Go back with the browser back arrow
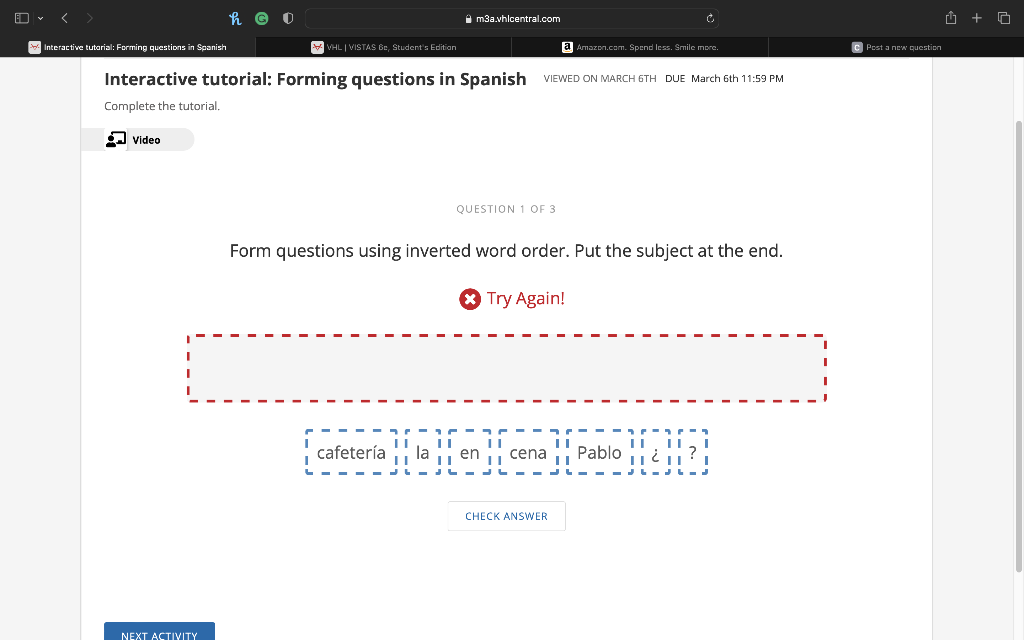The width and height of the screenshot is (1024, 640). pyautogui.click(x=65, y=18)
